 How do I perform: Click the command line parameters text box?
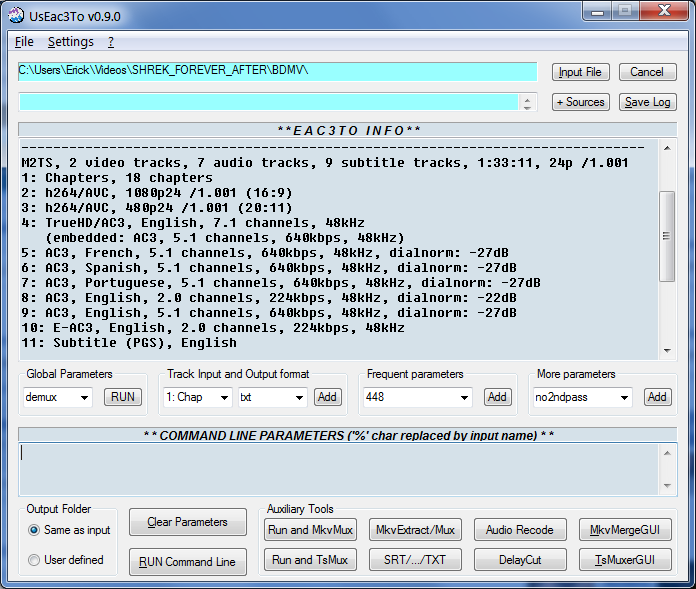coord(339,469)
